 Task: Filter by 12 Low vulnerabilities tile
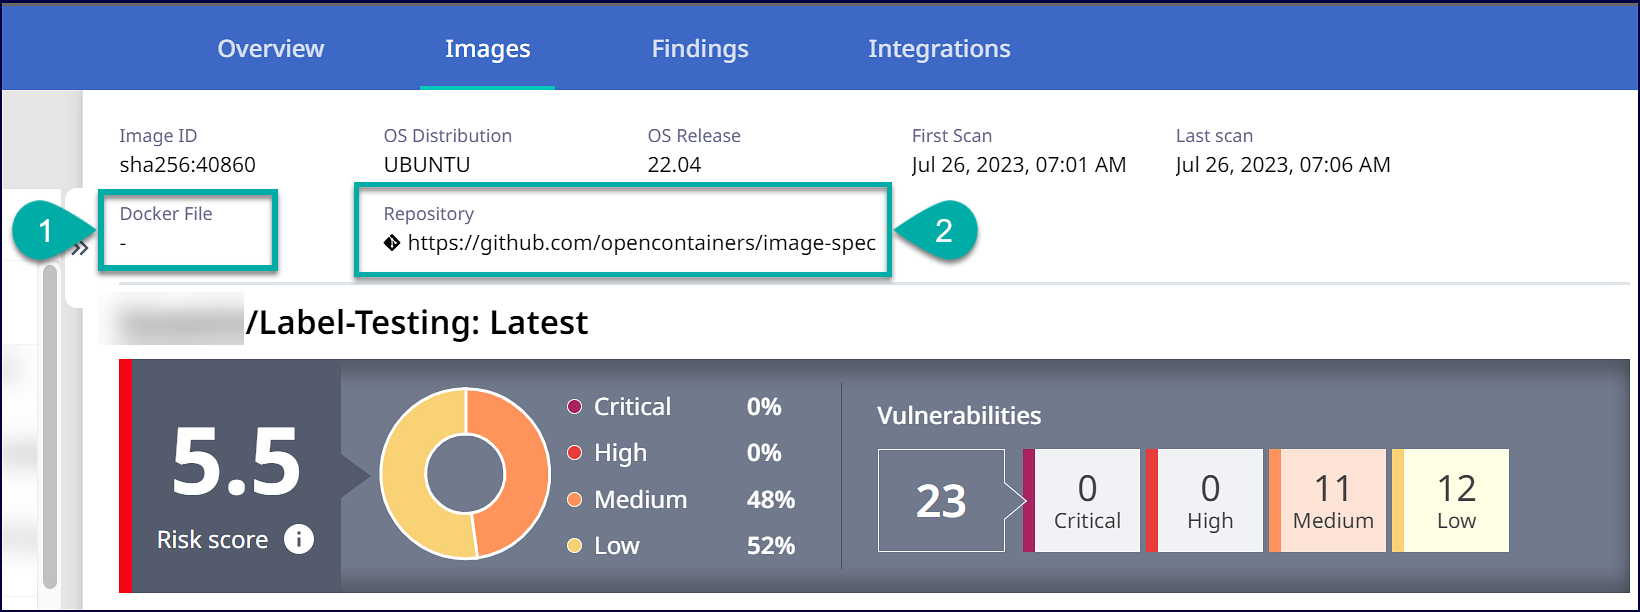click(x=1455, y=500)
